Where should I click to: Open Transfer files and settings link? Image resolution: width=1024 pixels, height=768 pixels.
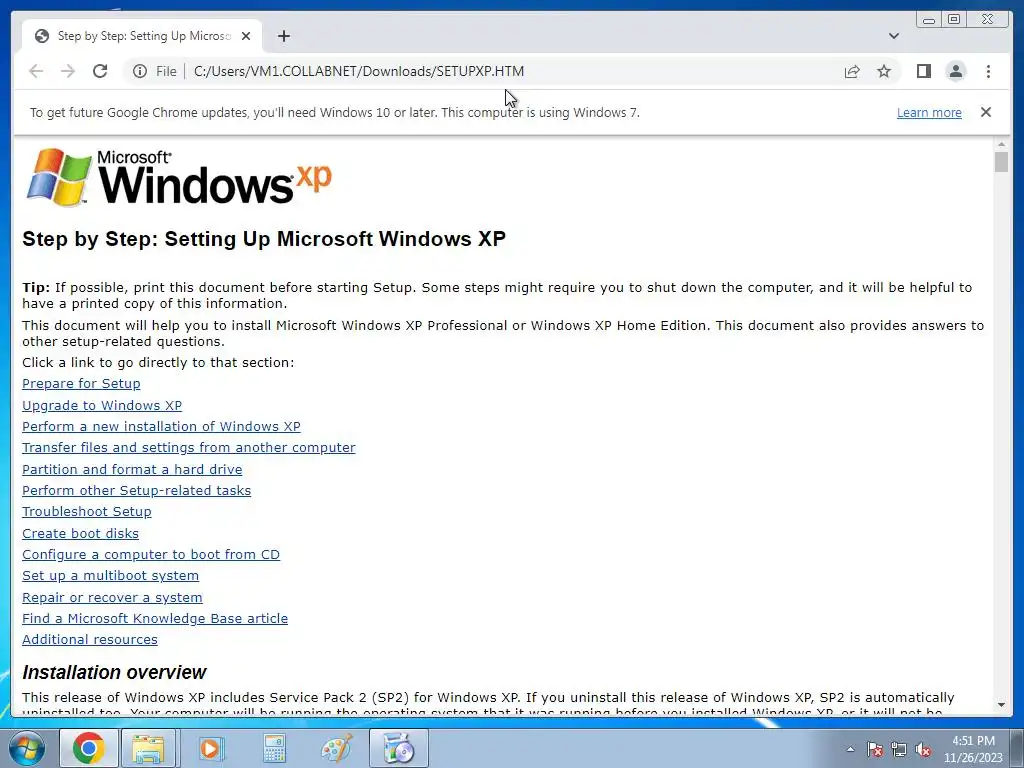189,447
